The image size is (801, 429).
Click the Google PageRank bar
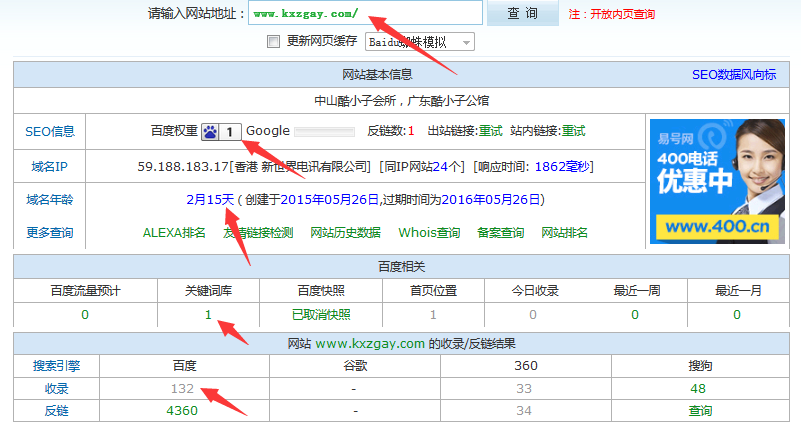pyautogui.click(x=324, y=132)
